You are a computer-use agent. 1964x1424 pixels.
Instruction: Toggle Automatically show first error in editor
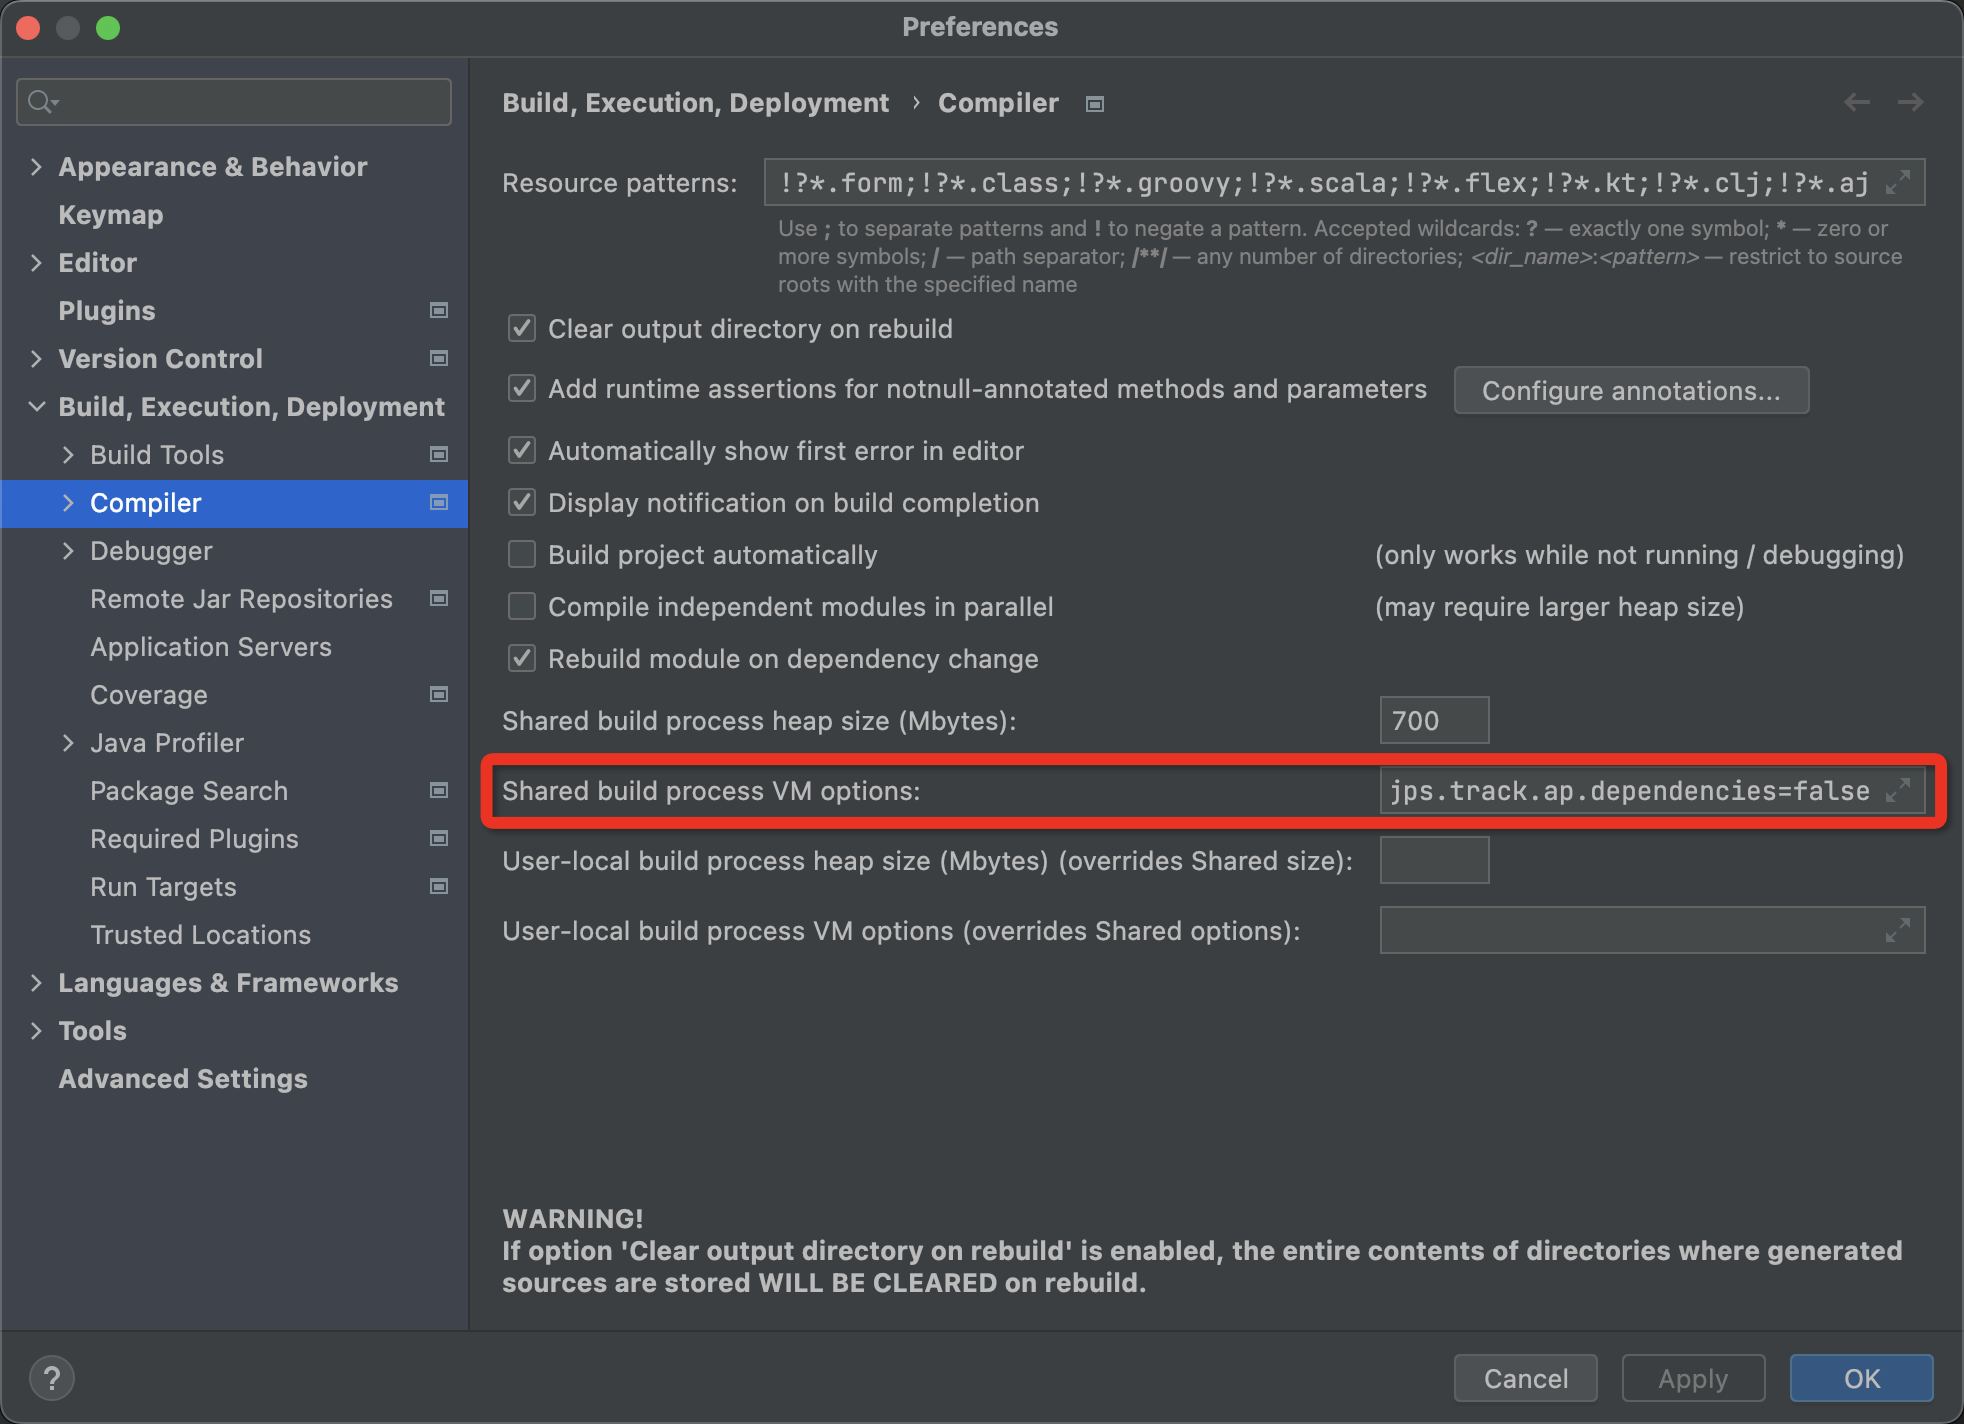(x=522, y=450)
